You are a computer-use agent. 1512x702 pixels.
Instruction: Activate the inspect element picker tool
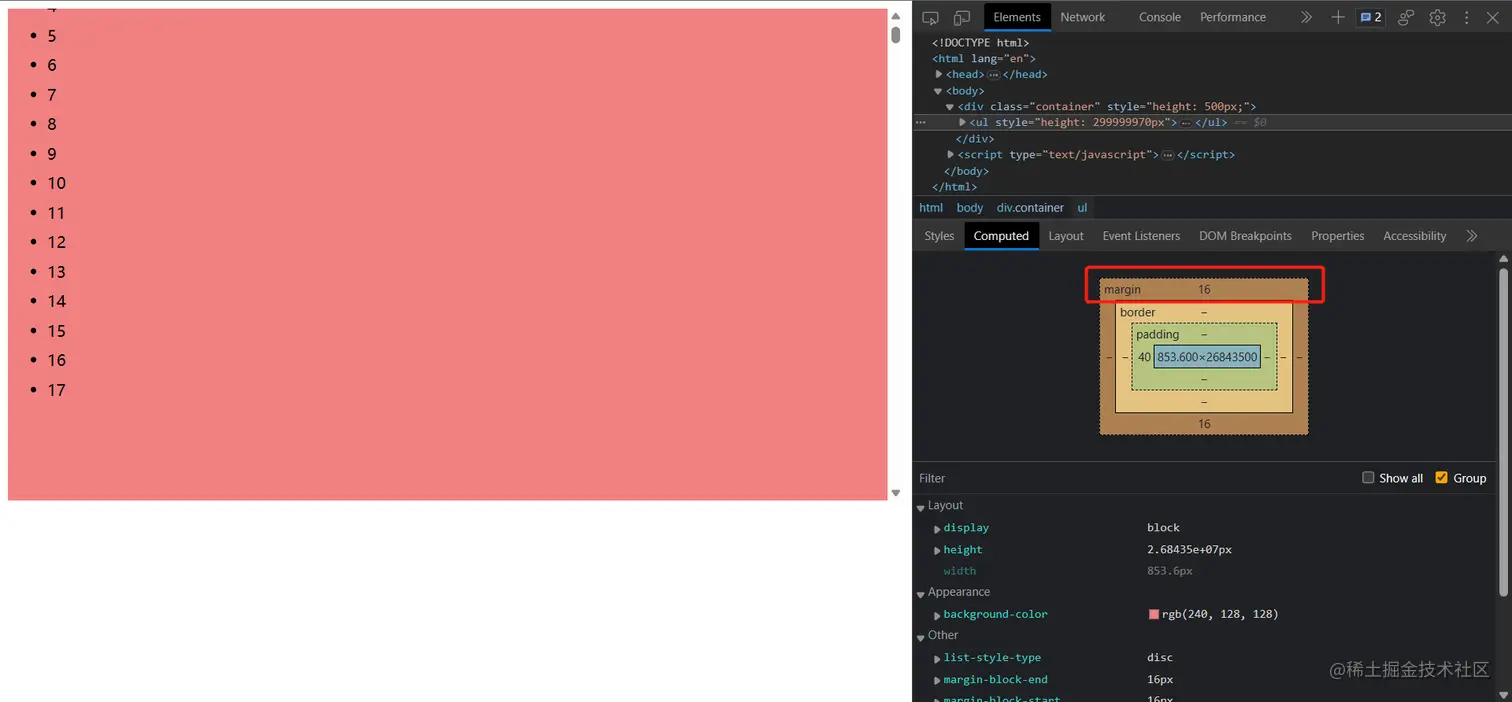pos(930,18)
